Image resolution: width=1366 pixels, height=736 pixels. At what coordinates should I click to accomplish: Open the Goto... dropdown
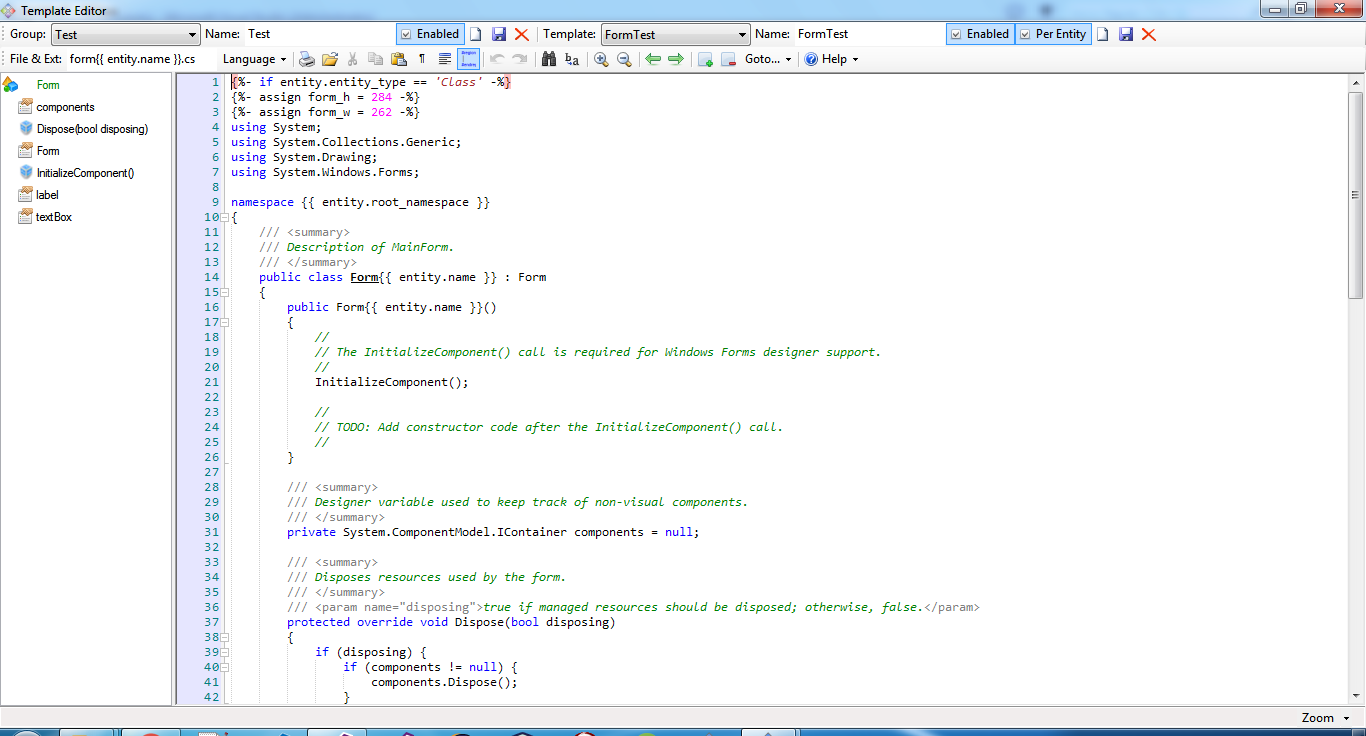pos(768,59)
